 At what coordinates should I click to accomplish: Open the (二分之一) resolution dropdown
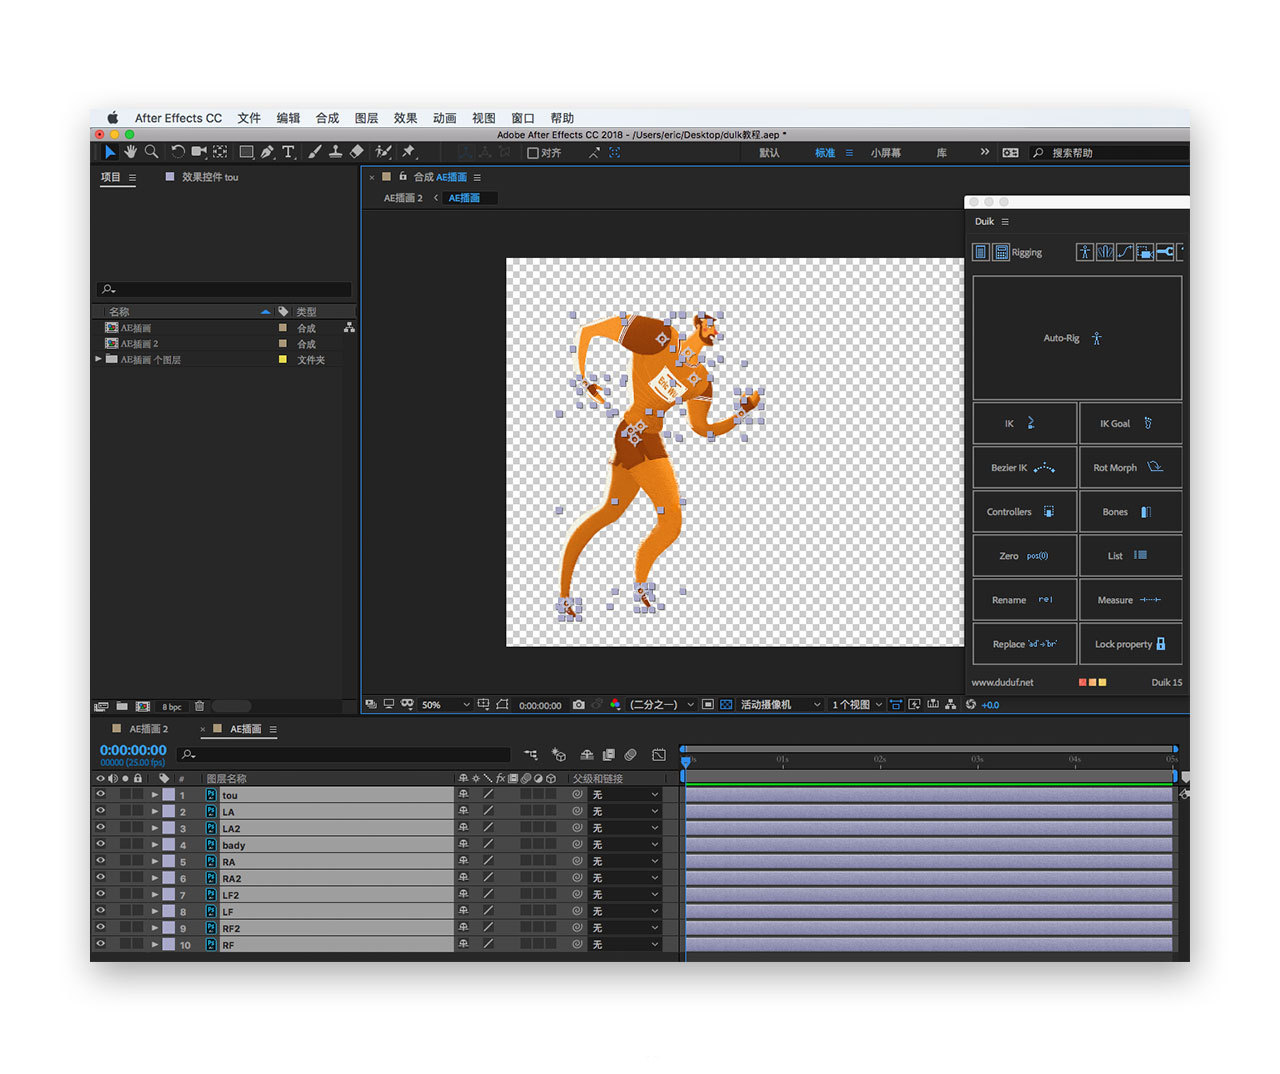(x=661, y=705)
